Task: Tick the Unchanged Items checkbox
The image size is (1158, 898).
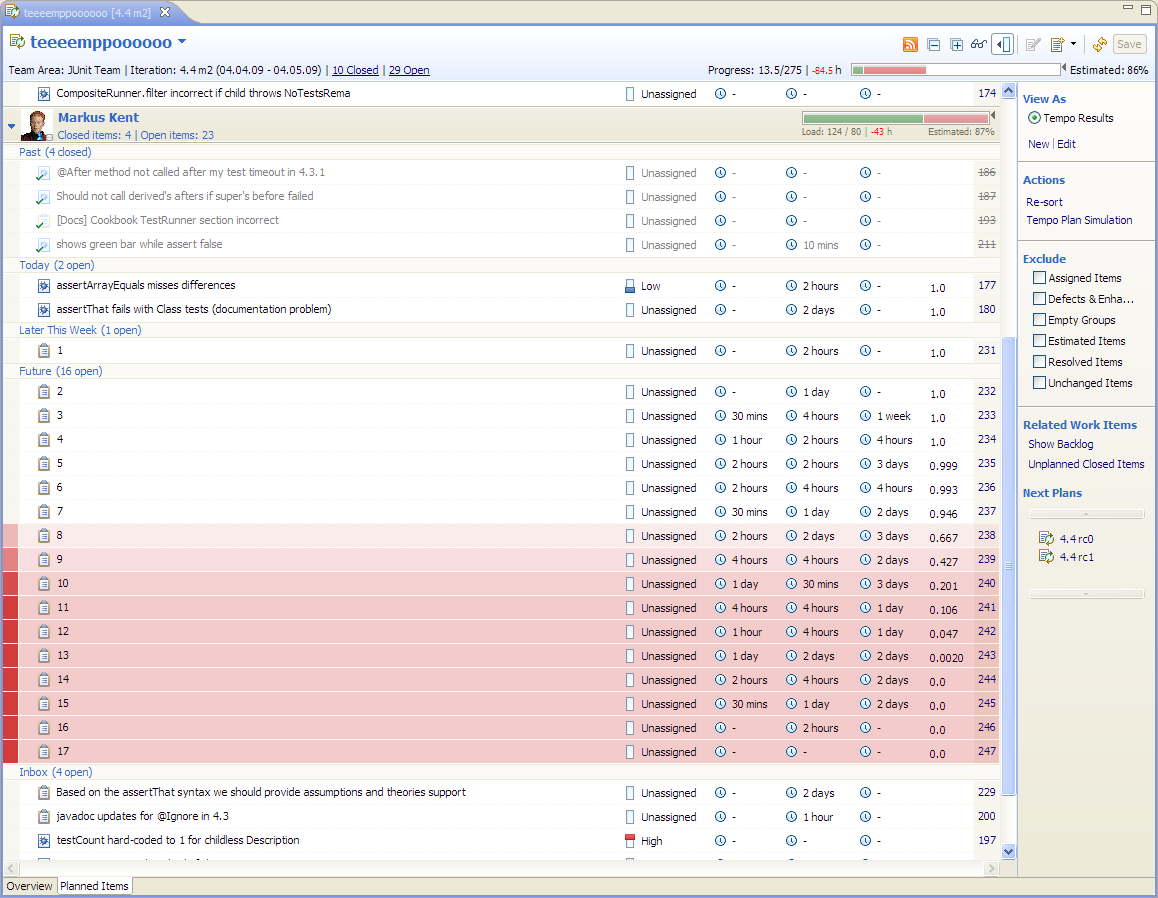Action: coord(1039,383)
